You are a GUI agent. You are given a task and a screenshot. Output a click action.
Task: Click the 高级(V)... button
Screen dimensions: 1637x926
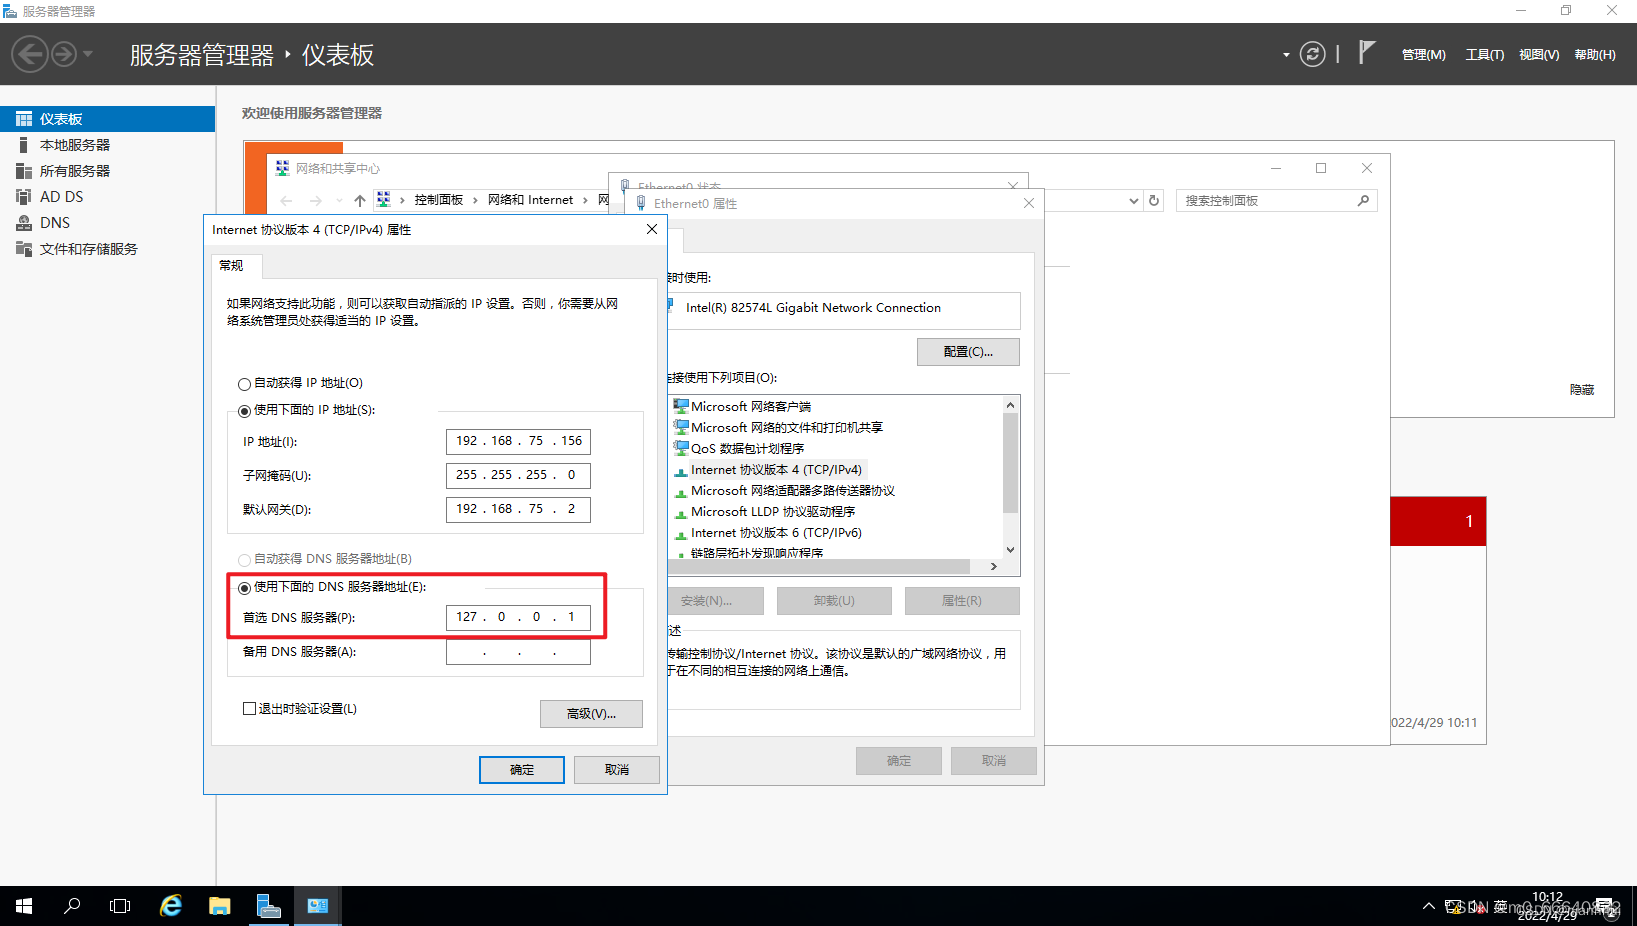[591, 714]
